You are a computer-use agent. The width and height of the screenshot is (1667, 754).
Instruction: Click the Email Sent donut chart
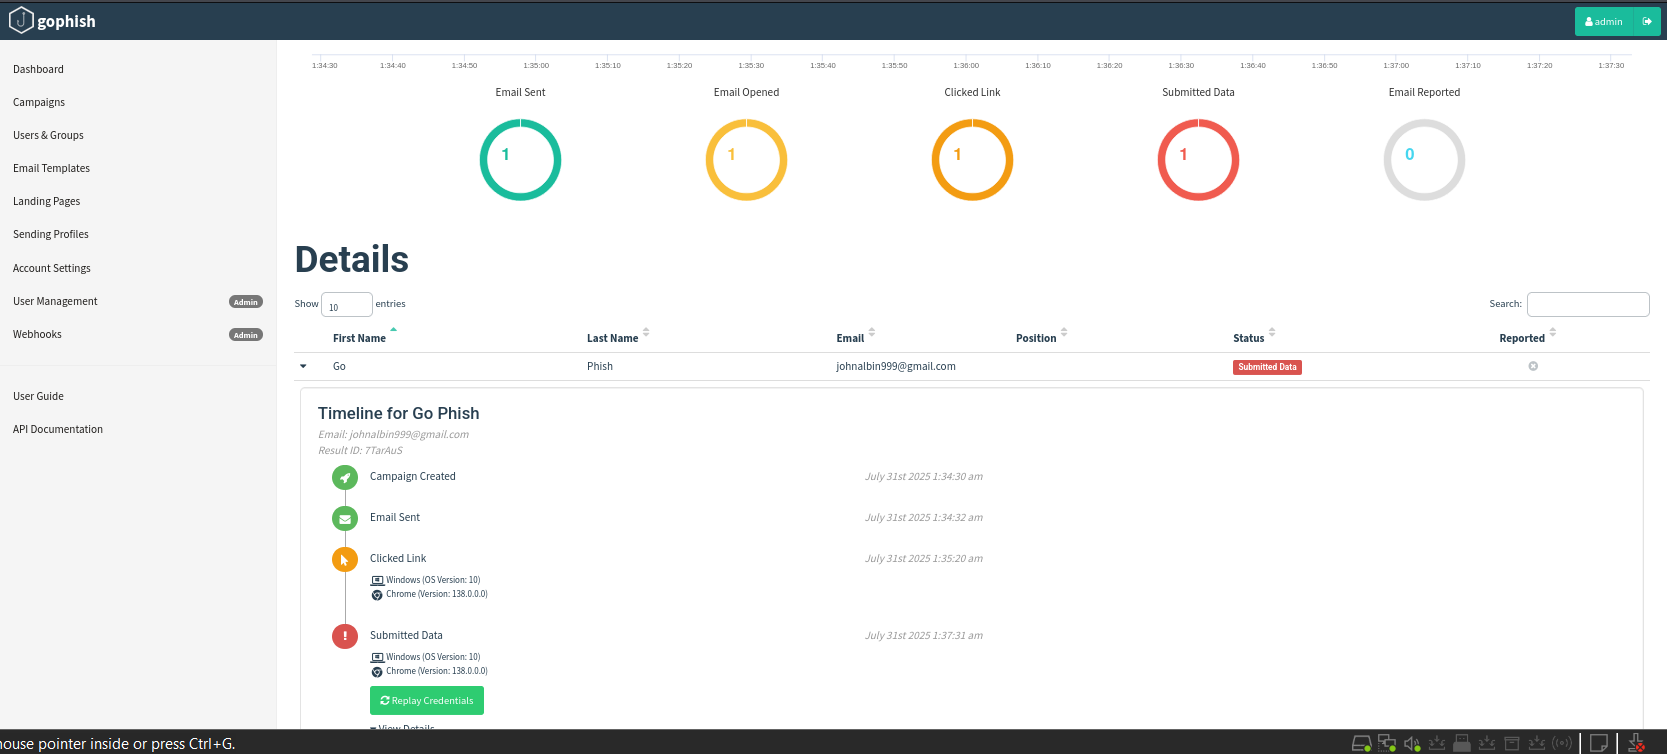tap(520, 160)
